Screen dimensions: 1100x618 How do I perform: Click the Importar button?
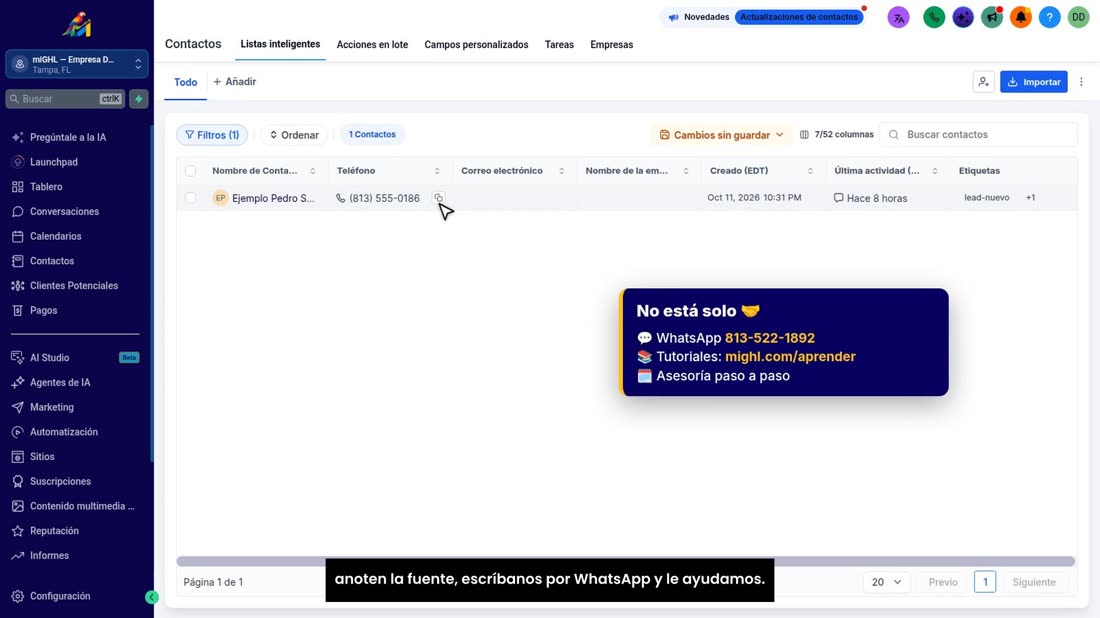[1033, 82]
